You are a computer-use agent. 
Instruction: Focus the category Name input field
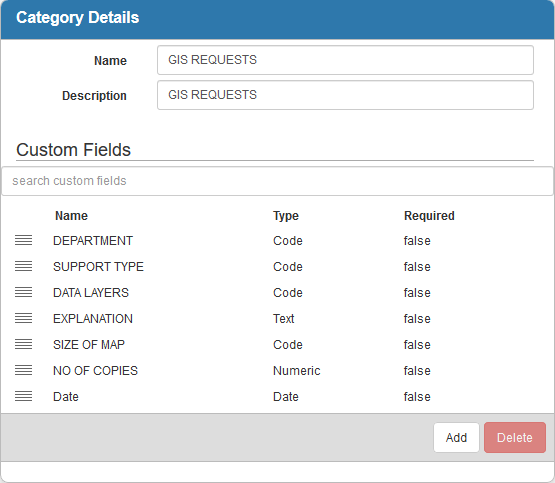(x=345, y=60)
